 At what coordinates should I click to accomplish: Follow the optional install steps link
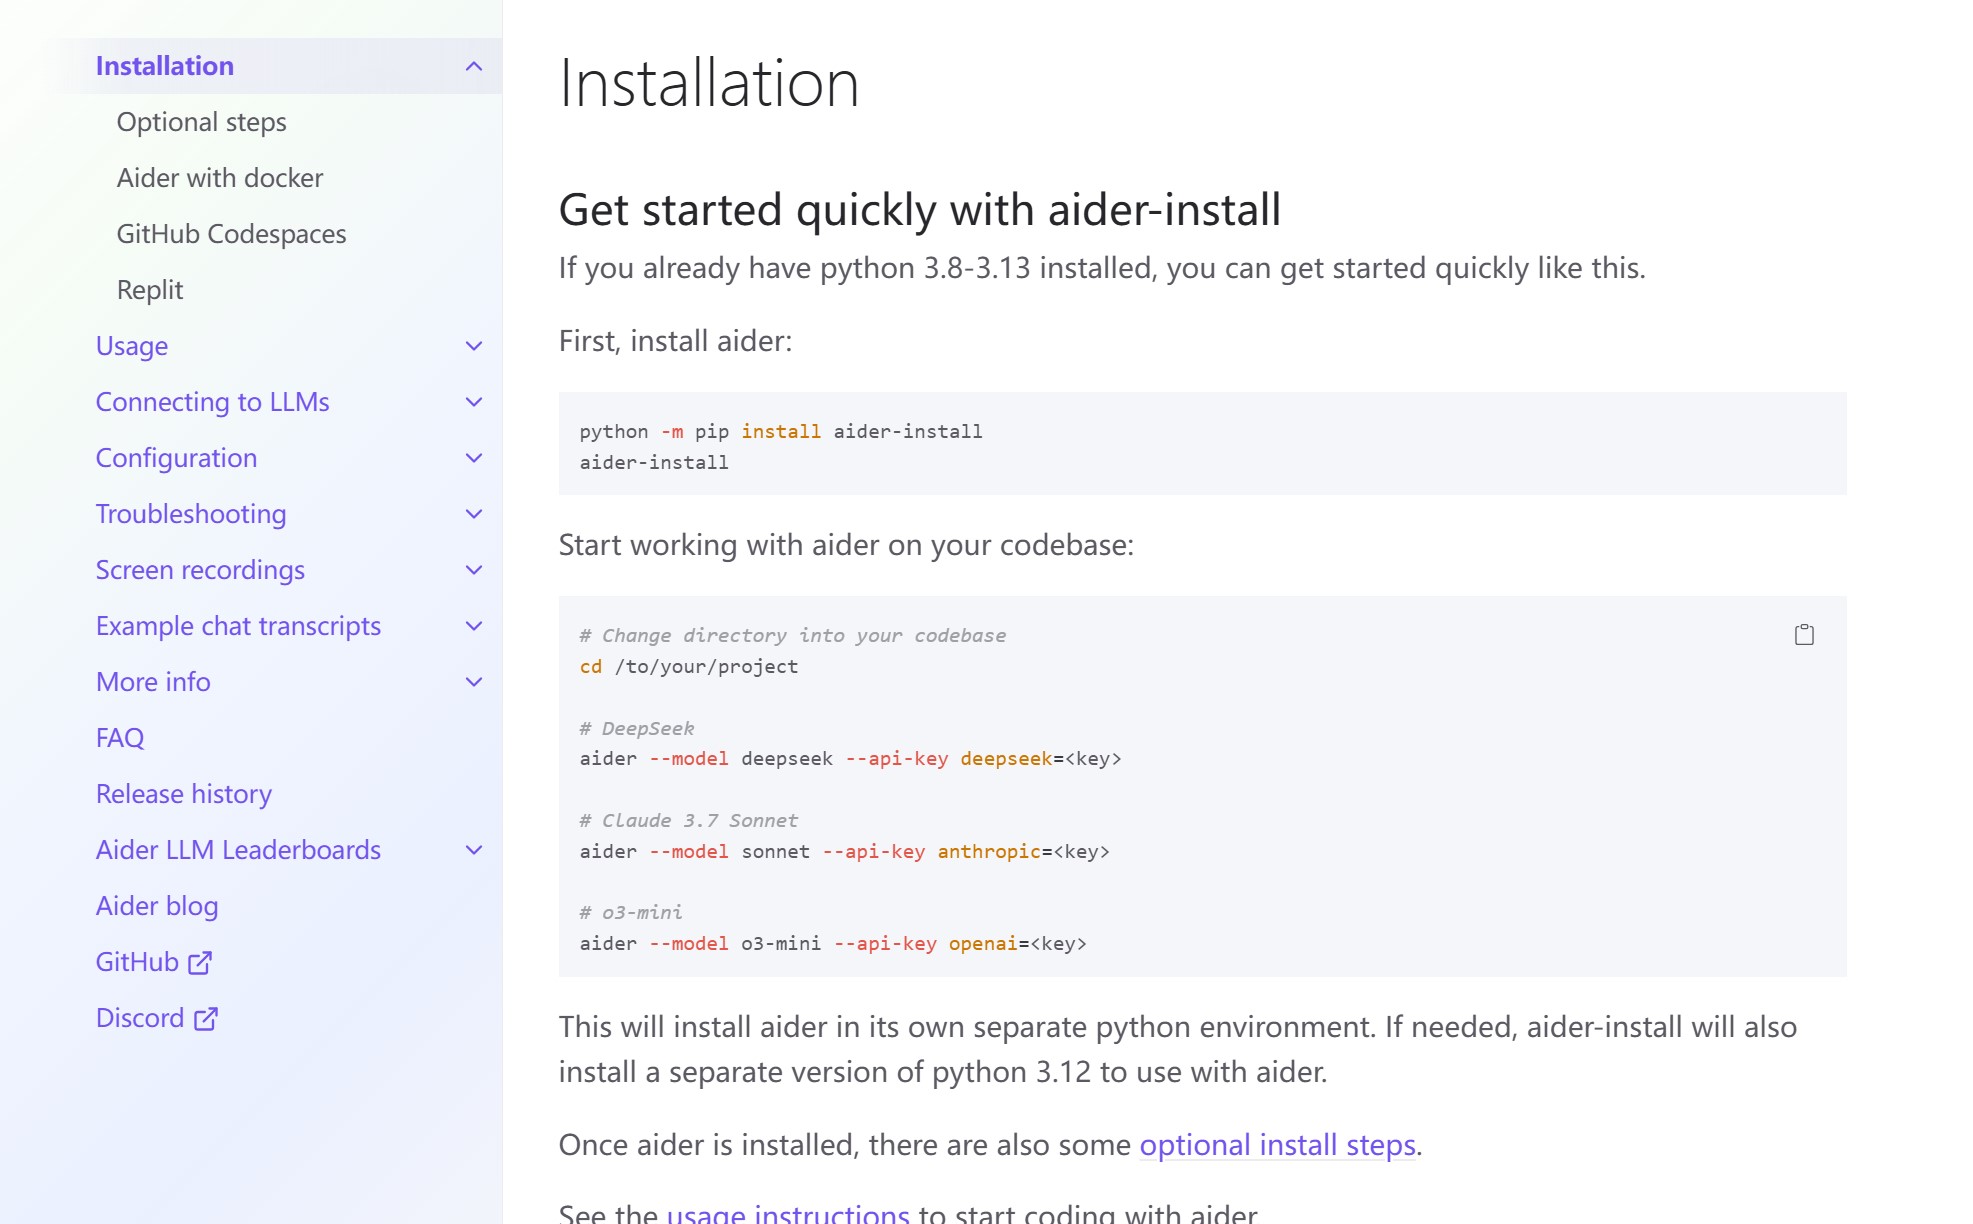point(1277,1145)
